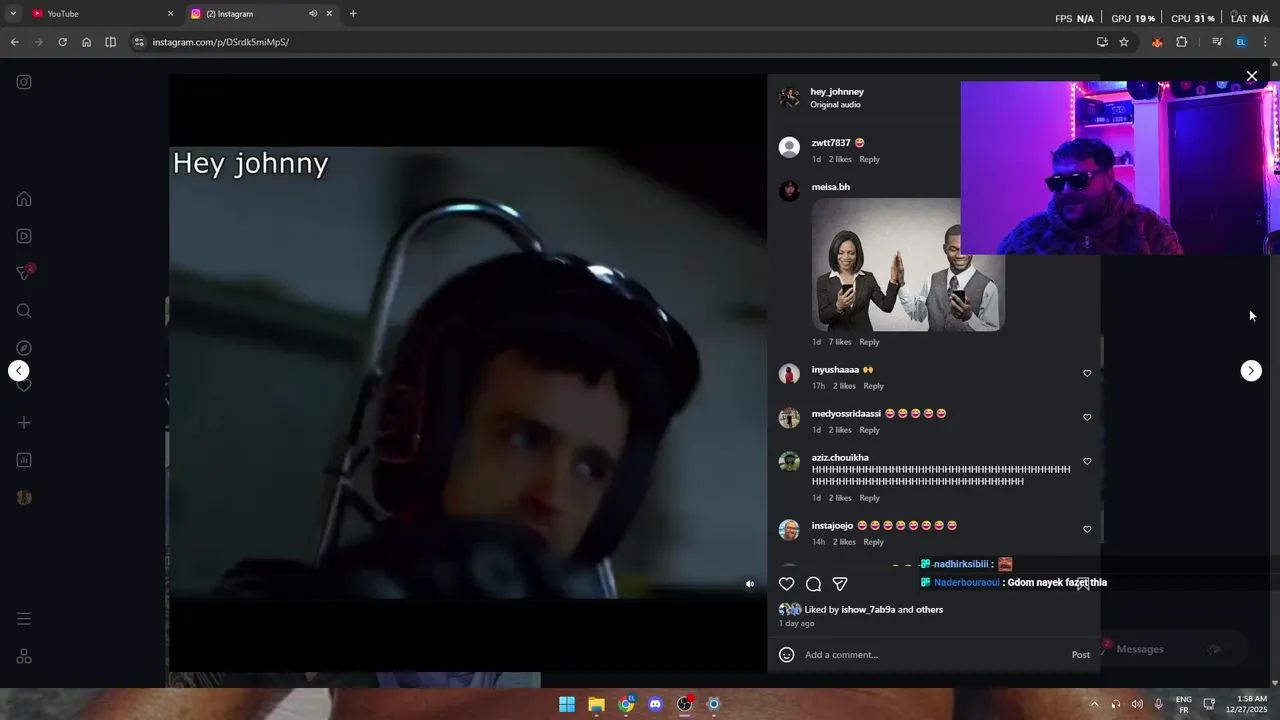Mute the Instagram tab audio icon
This screenshot has width=1280, height=720.
(x=313, y=14)
